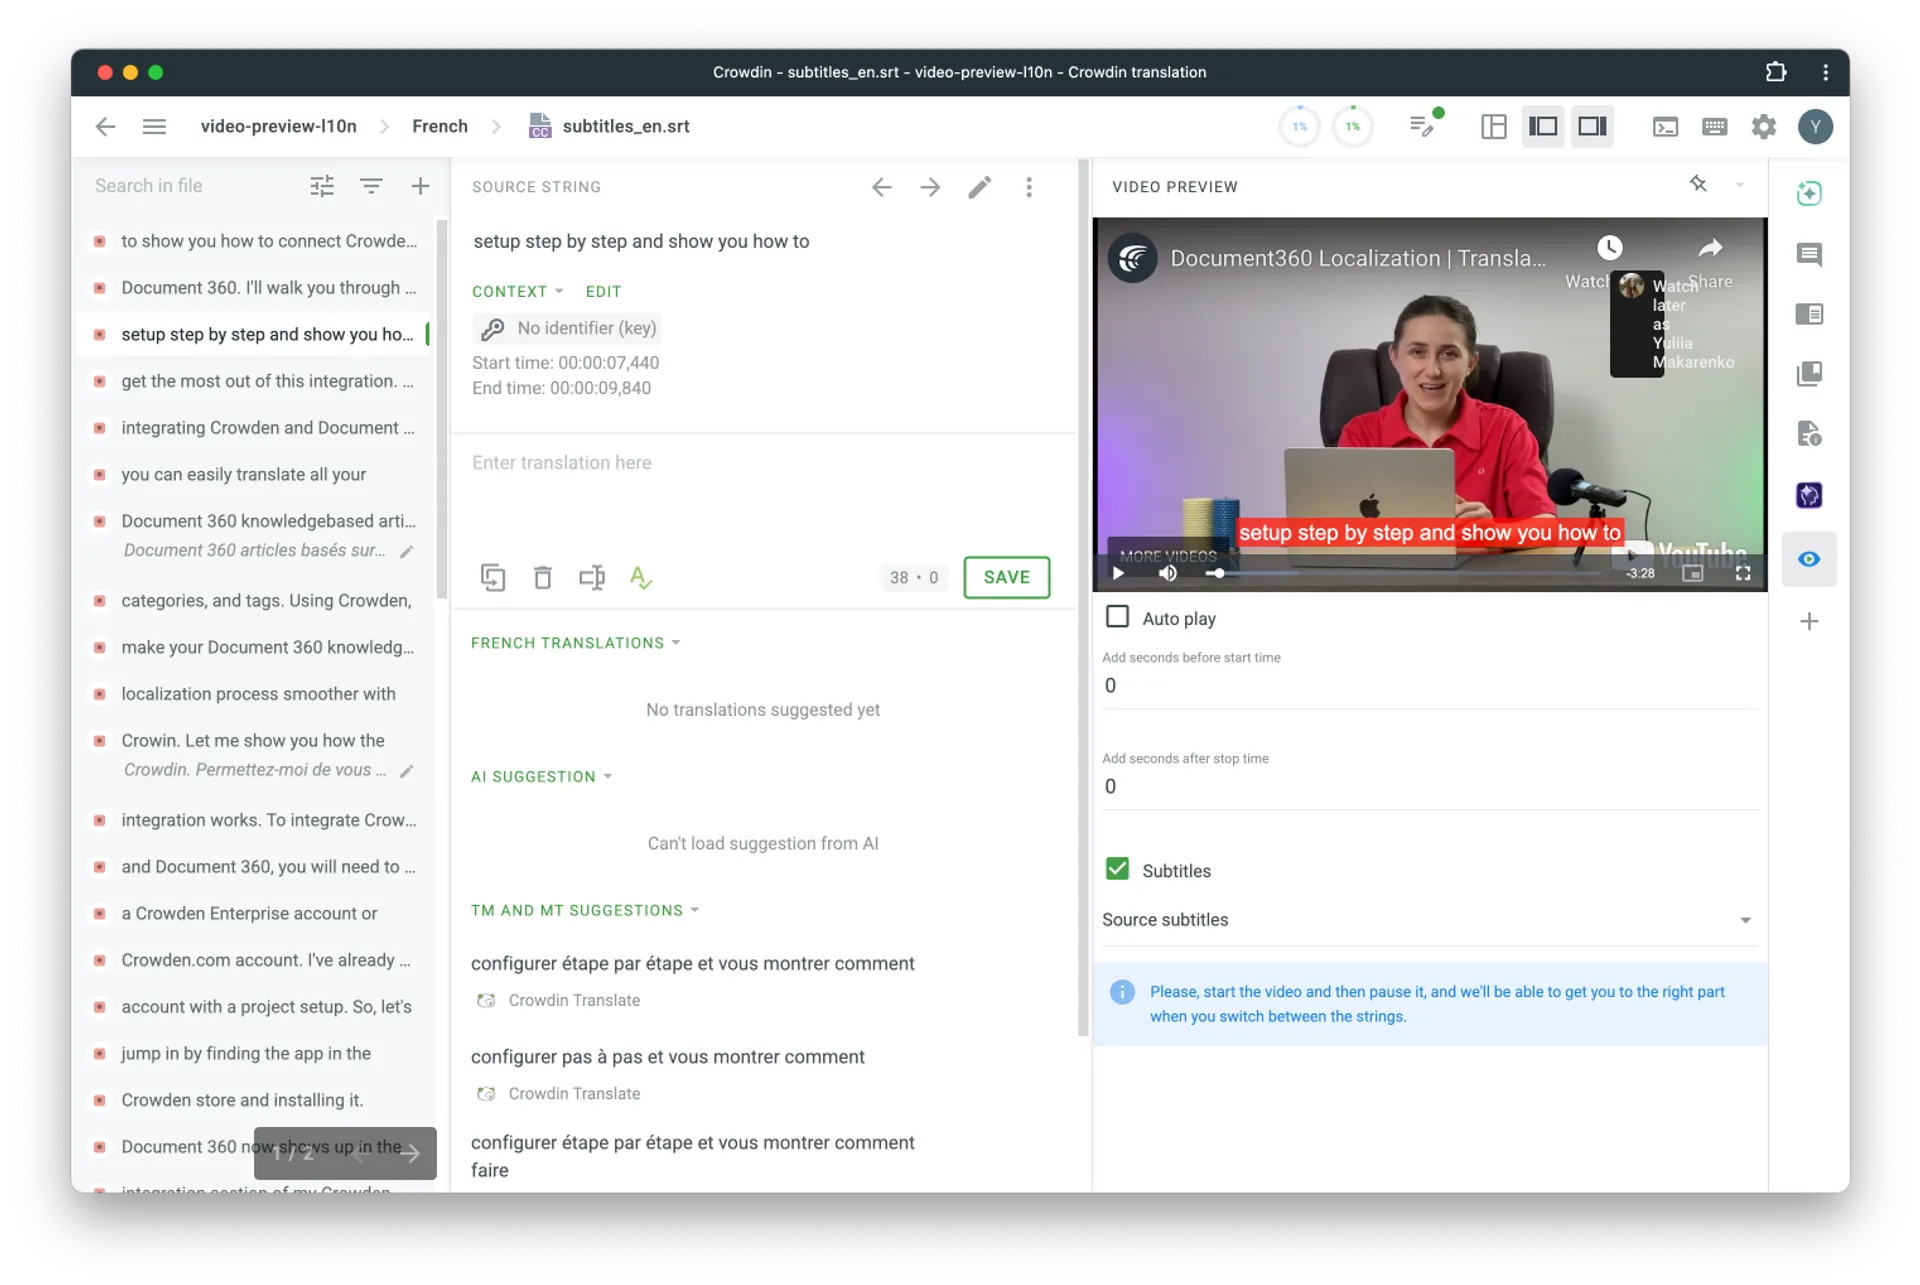Open the text selection mode tool
The width and height of the screenshot is (1920, 1285).
(x=592, y=577)
